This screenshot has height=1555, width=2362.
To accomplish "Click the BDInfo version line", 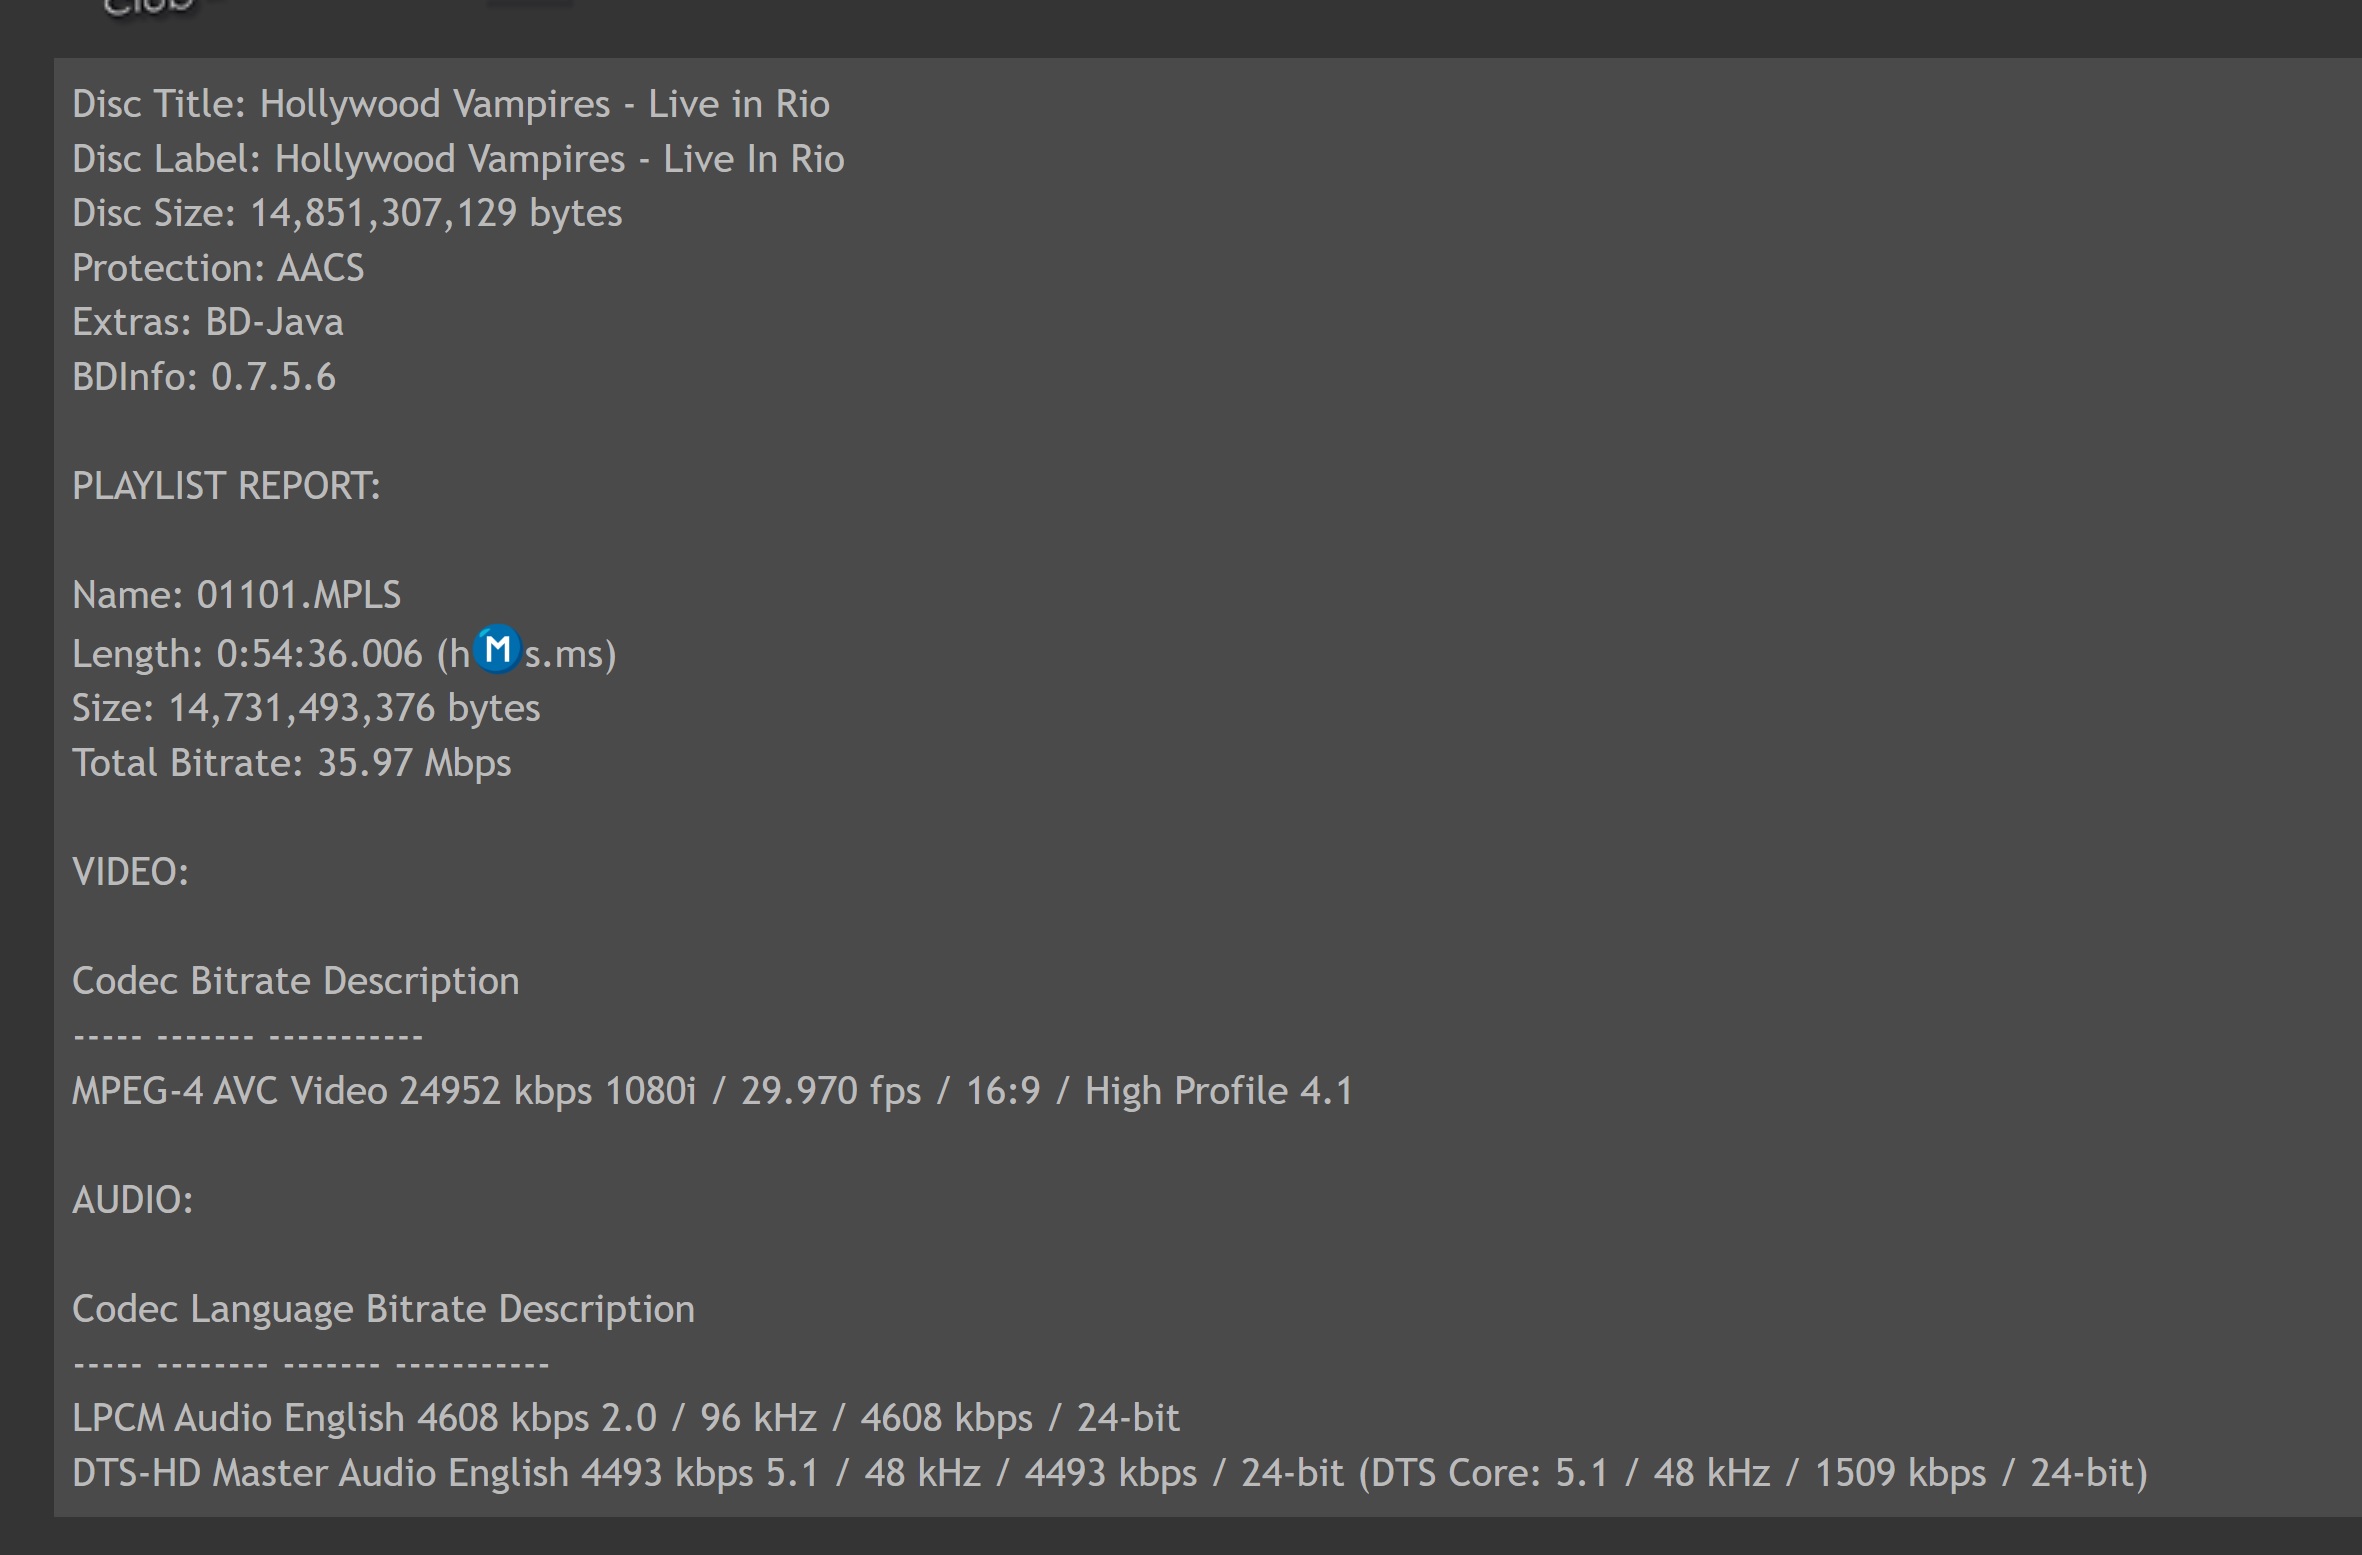I will coord(204,377).
